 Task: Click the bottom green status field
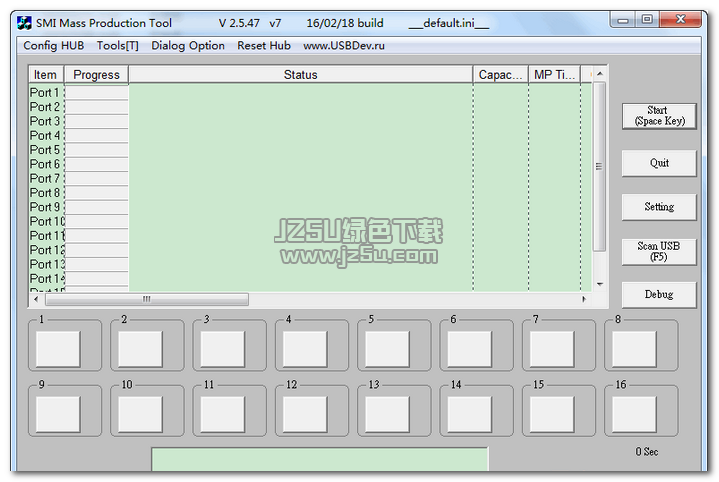(x=320, y=460)
